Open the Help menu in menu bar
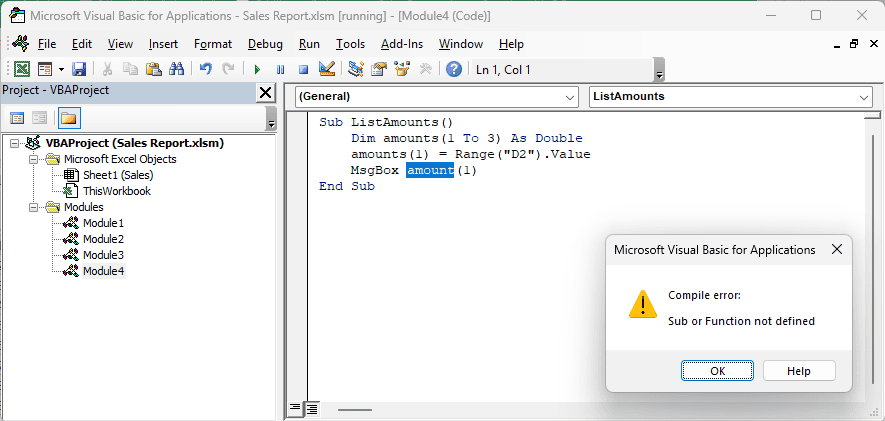Image resolution: width=885 pixels, height=421 pixels. (x=511, y=44)
